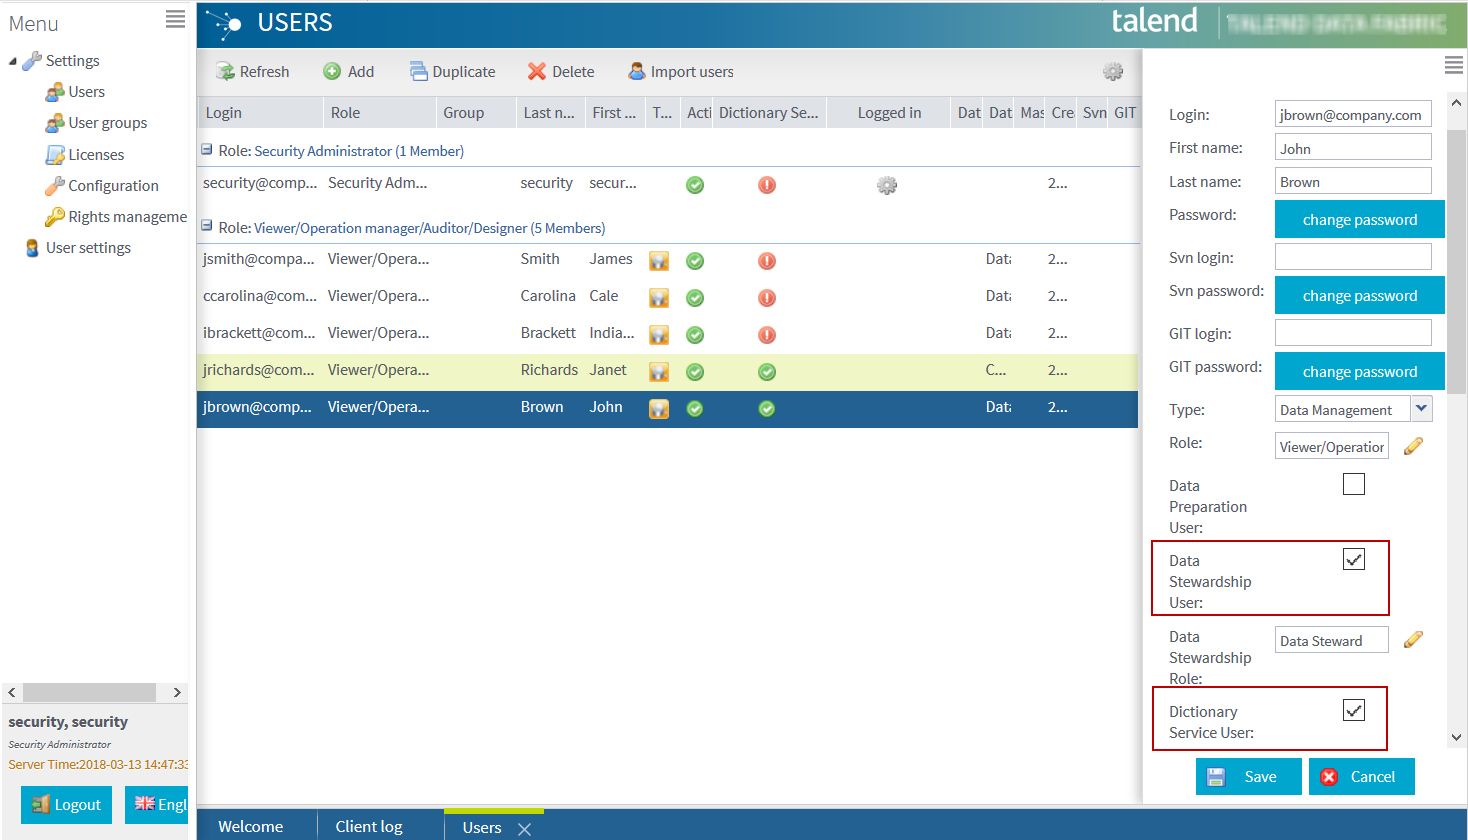Save the user details
Viewport: 1468px width, 840px height.
1248,777
